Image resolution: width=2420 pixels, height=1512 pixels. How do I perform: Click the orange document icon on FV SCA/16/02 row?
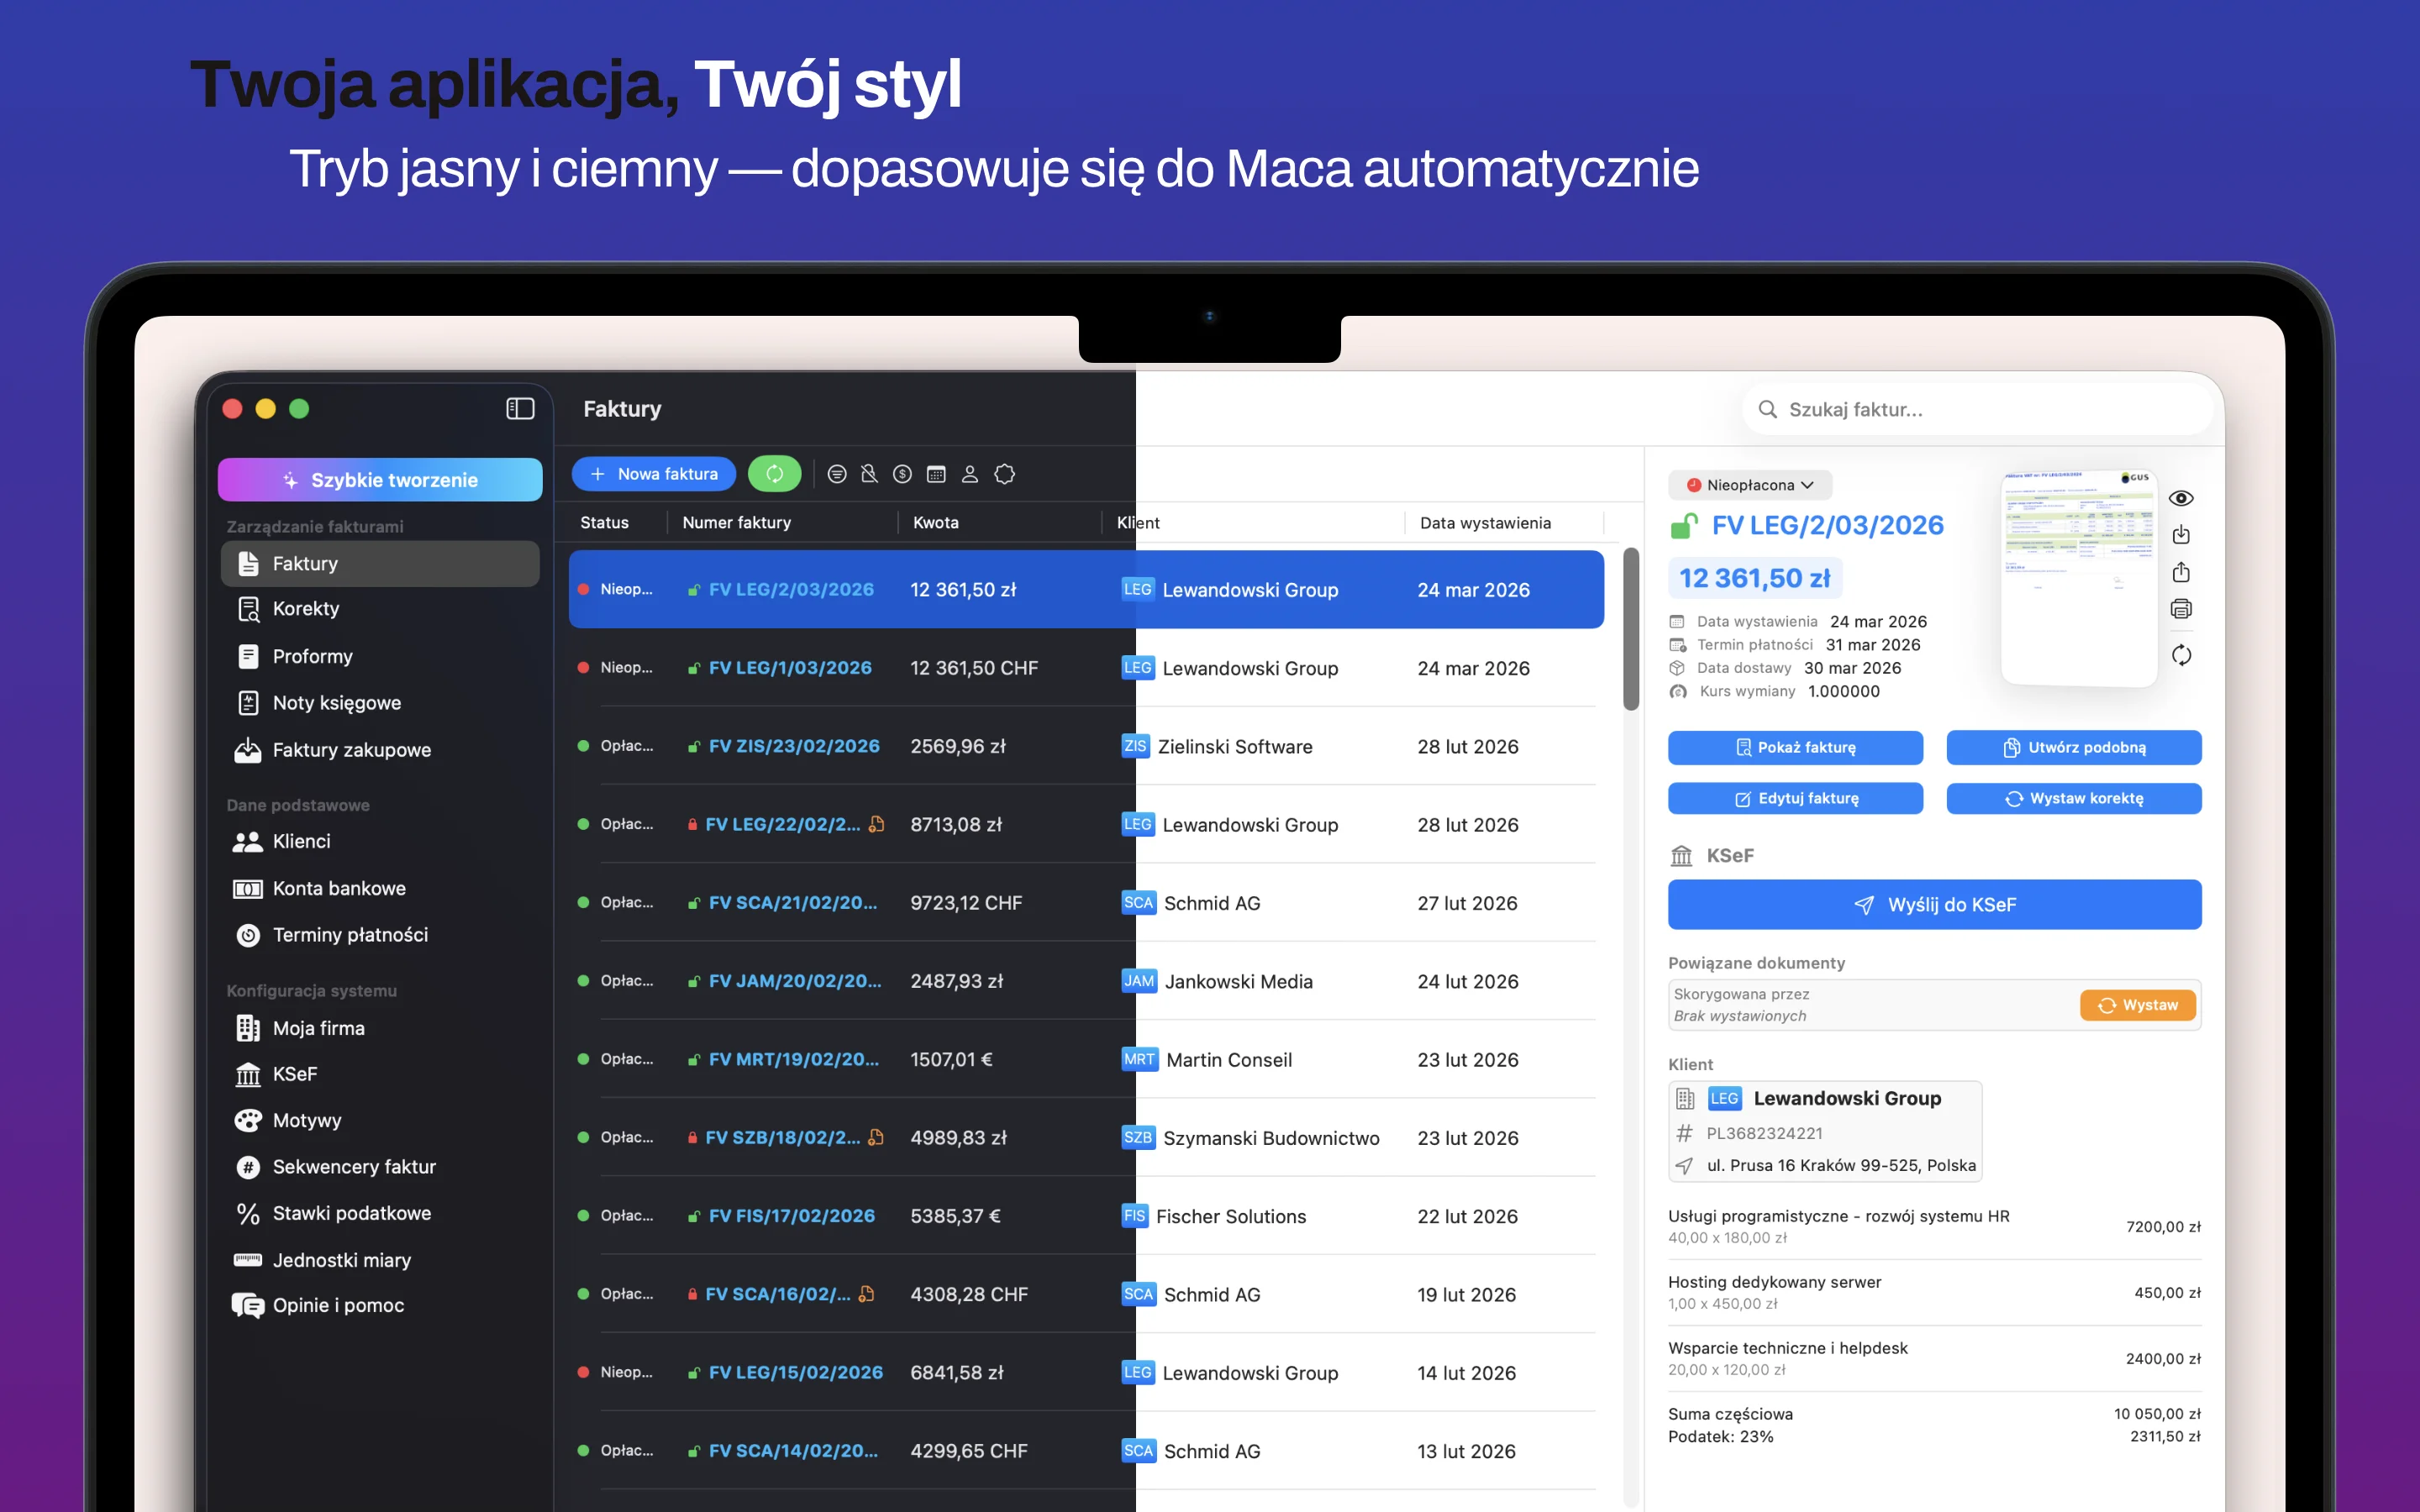pyautogui.click(x=866, y=1294)
